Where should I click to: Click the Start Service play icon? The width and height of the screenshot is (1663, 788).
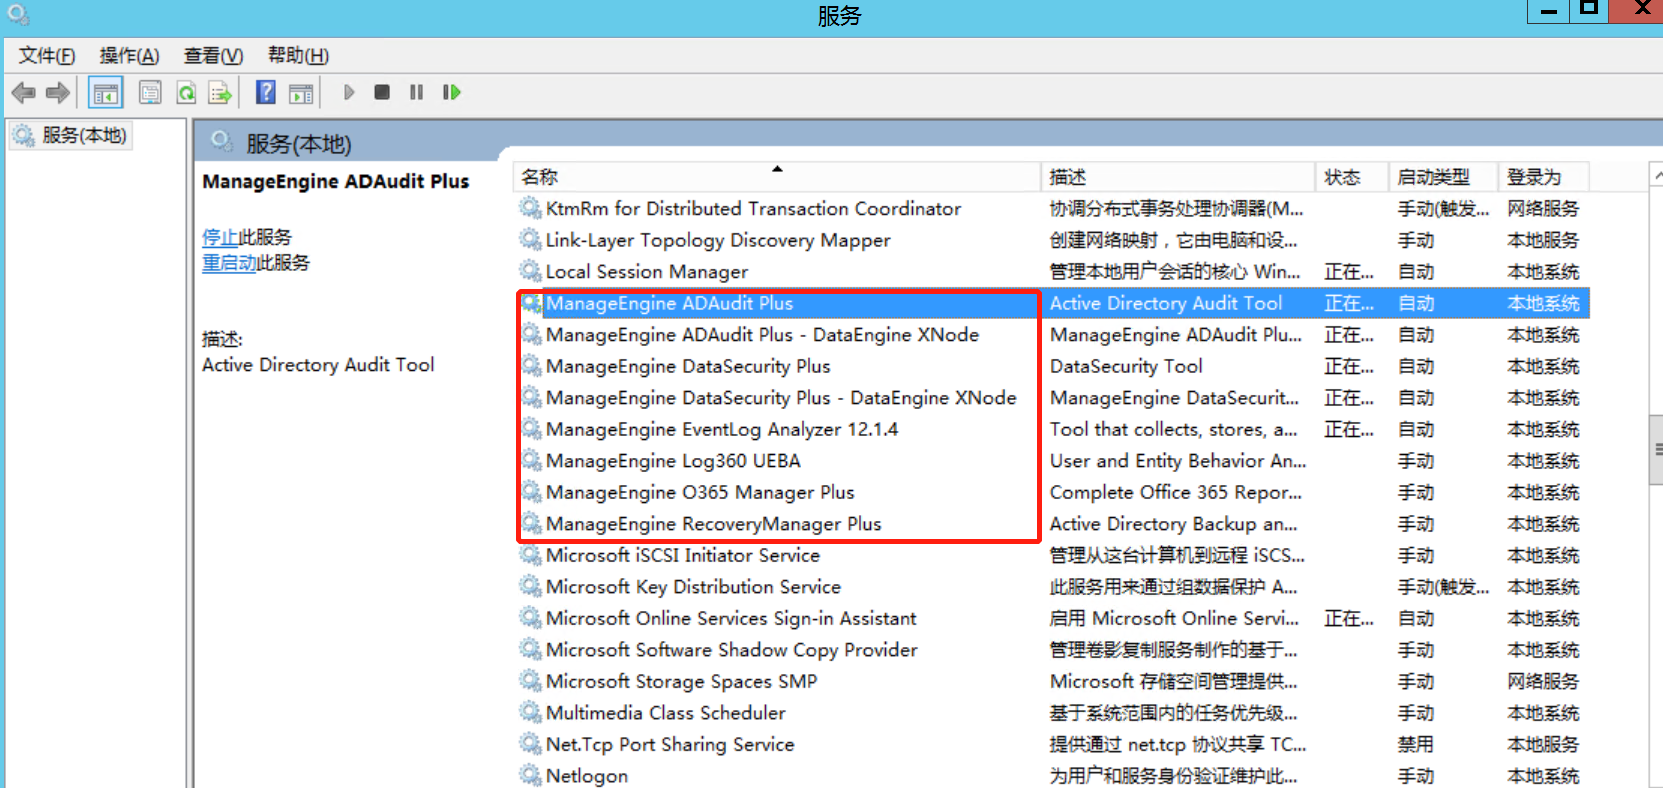[348, 92]
